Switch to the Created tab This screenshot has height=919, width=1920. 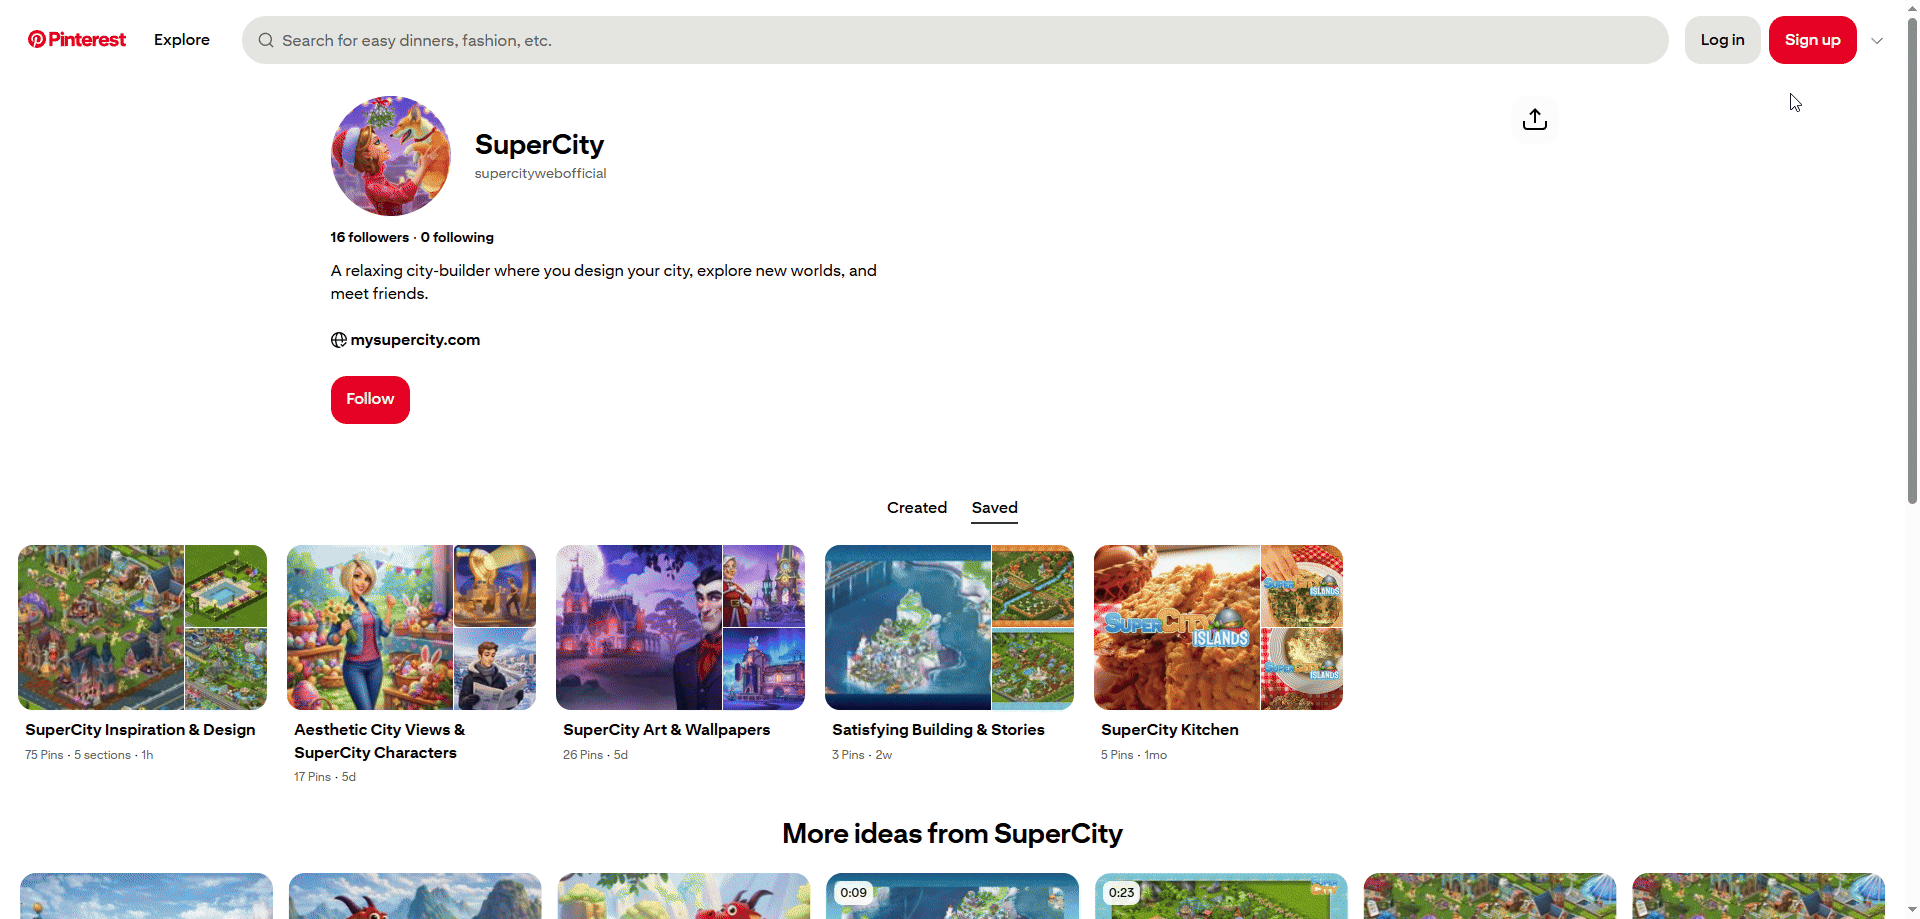click(916, 508)
